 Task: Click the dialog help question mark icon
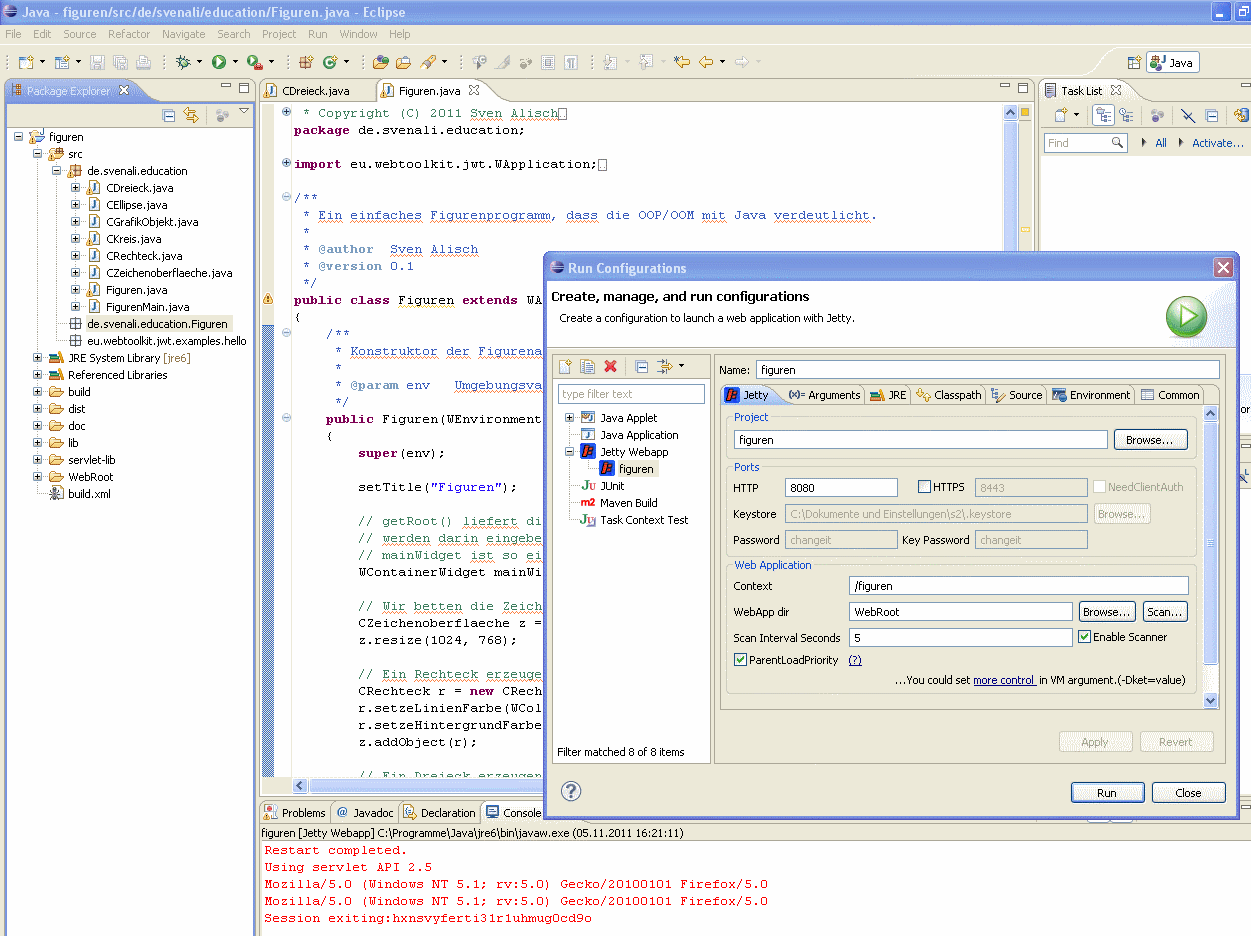571,792
